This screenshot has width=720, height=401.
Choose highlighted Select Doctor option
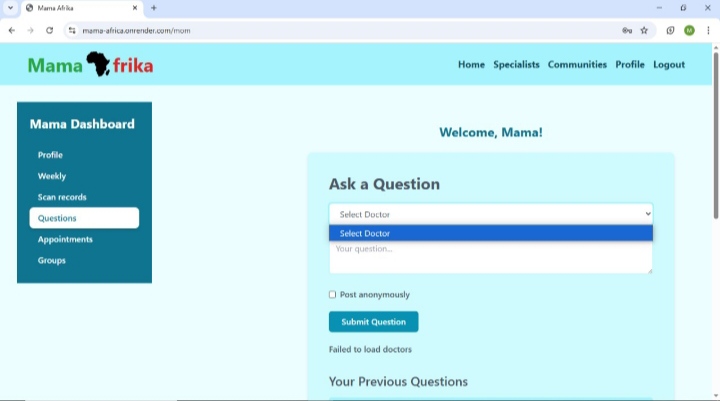pos(490,233)
